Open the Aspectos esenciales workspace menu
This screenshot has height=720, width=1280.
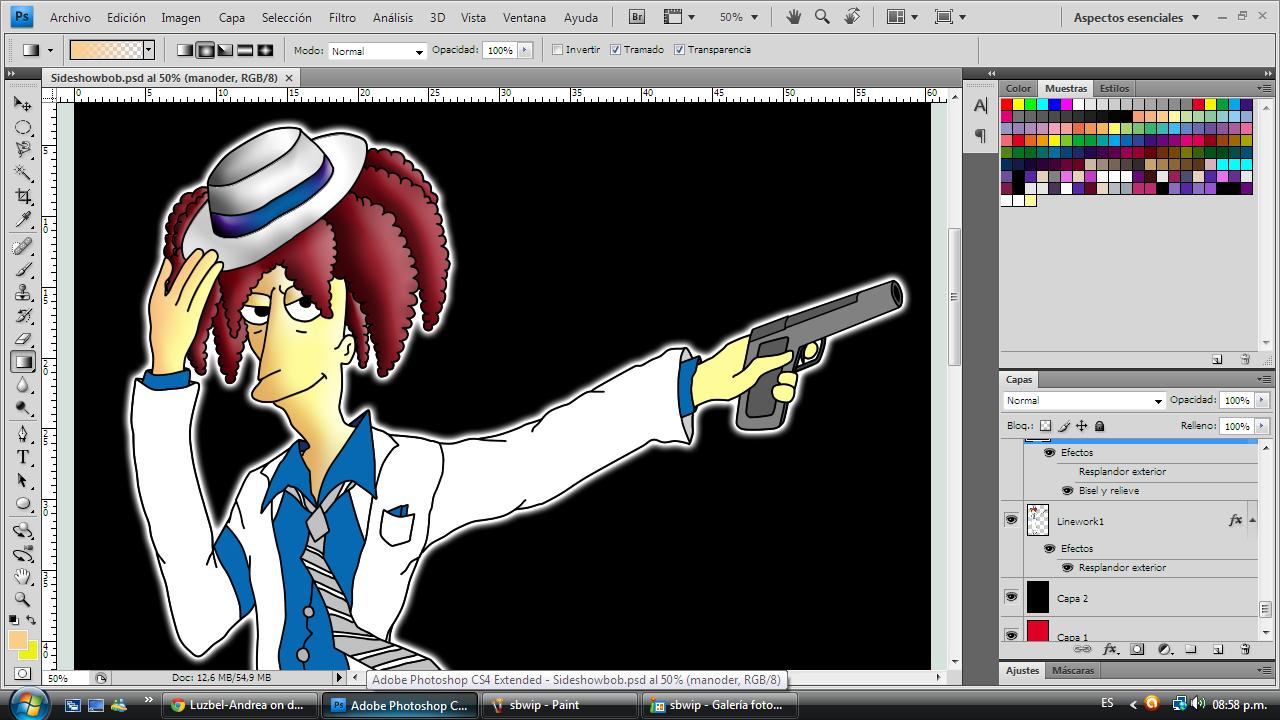coord(1135,17)
